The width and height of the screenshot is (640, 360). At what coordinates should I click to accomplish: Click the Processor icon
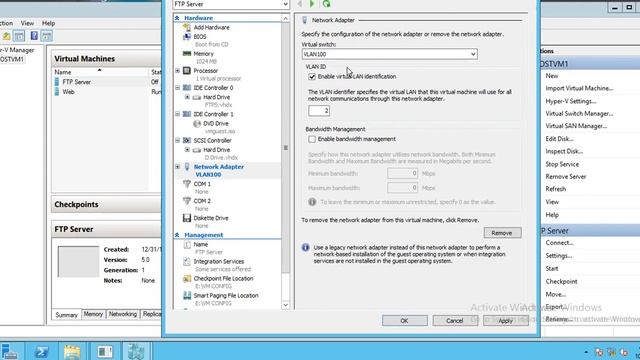pyautogui.click(x=187, y=71)
